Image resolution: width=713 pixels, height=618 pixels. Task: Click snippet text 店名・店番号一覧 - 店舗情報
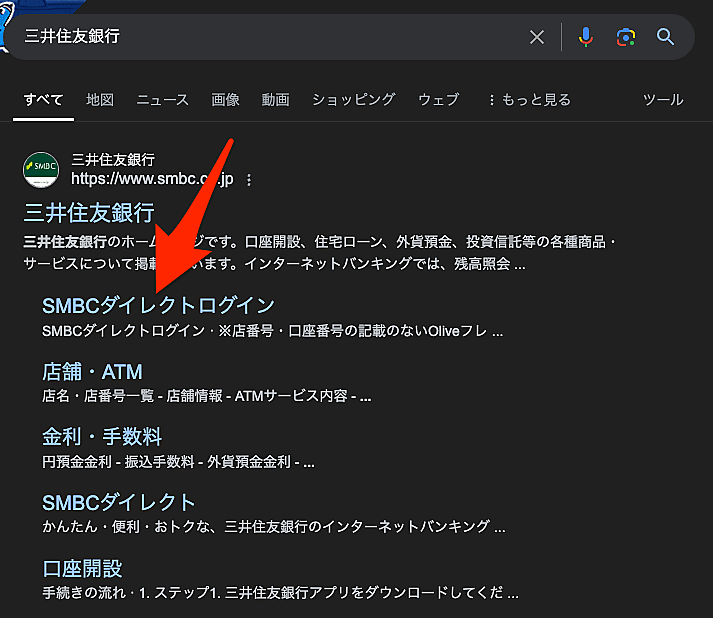point(132,396)
